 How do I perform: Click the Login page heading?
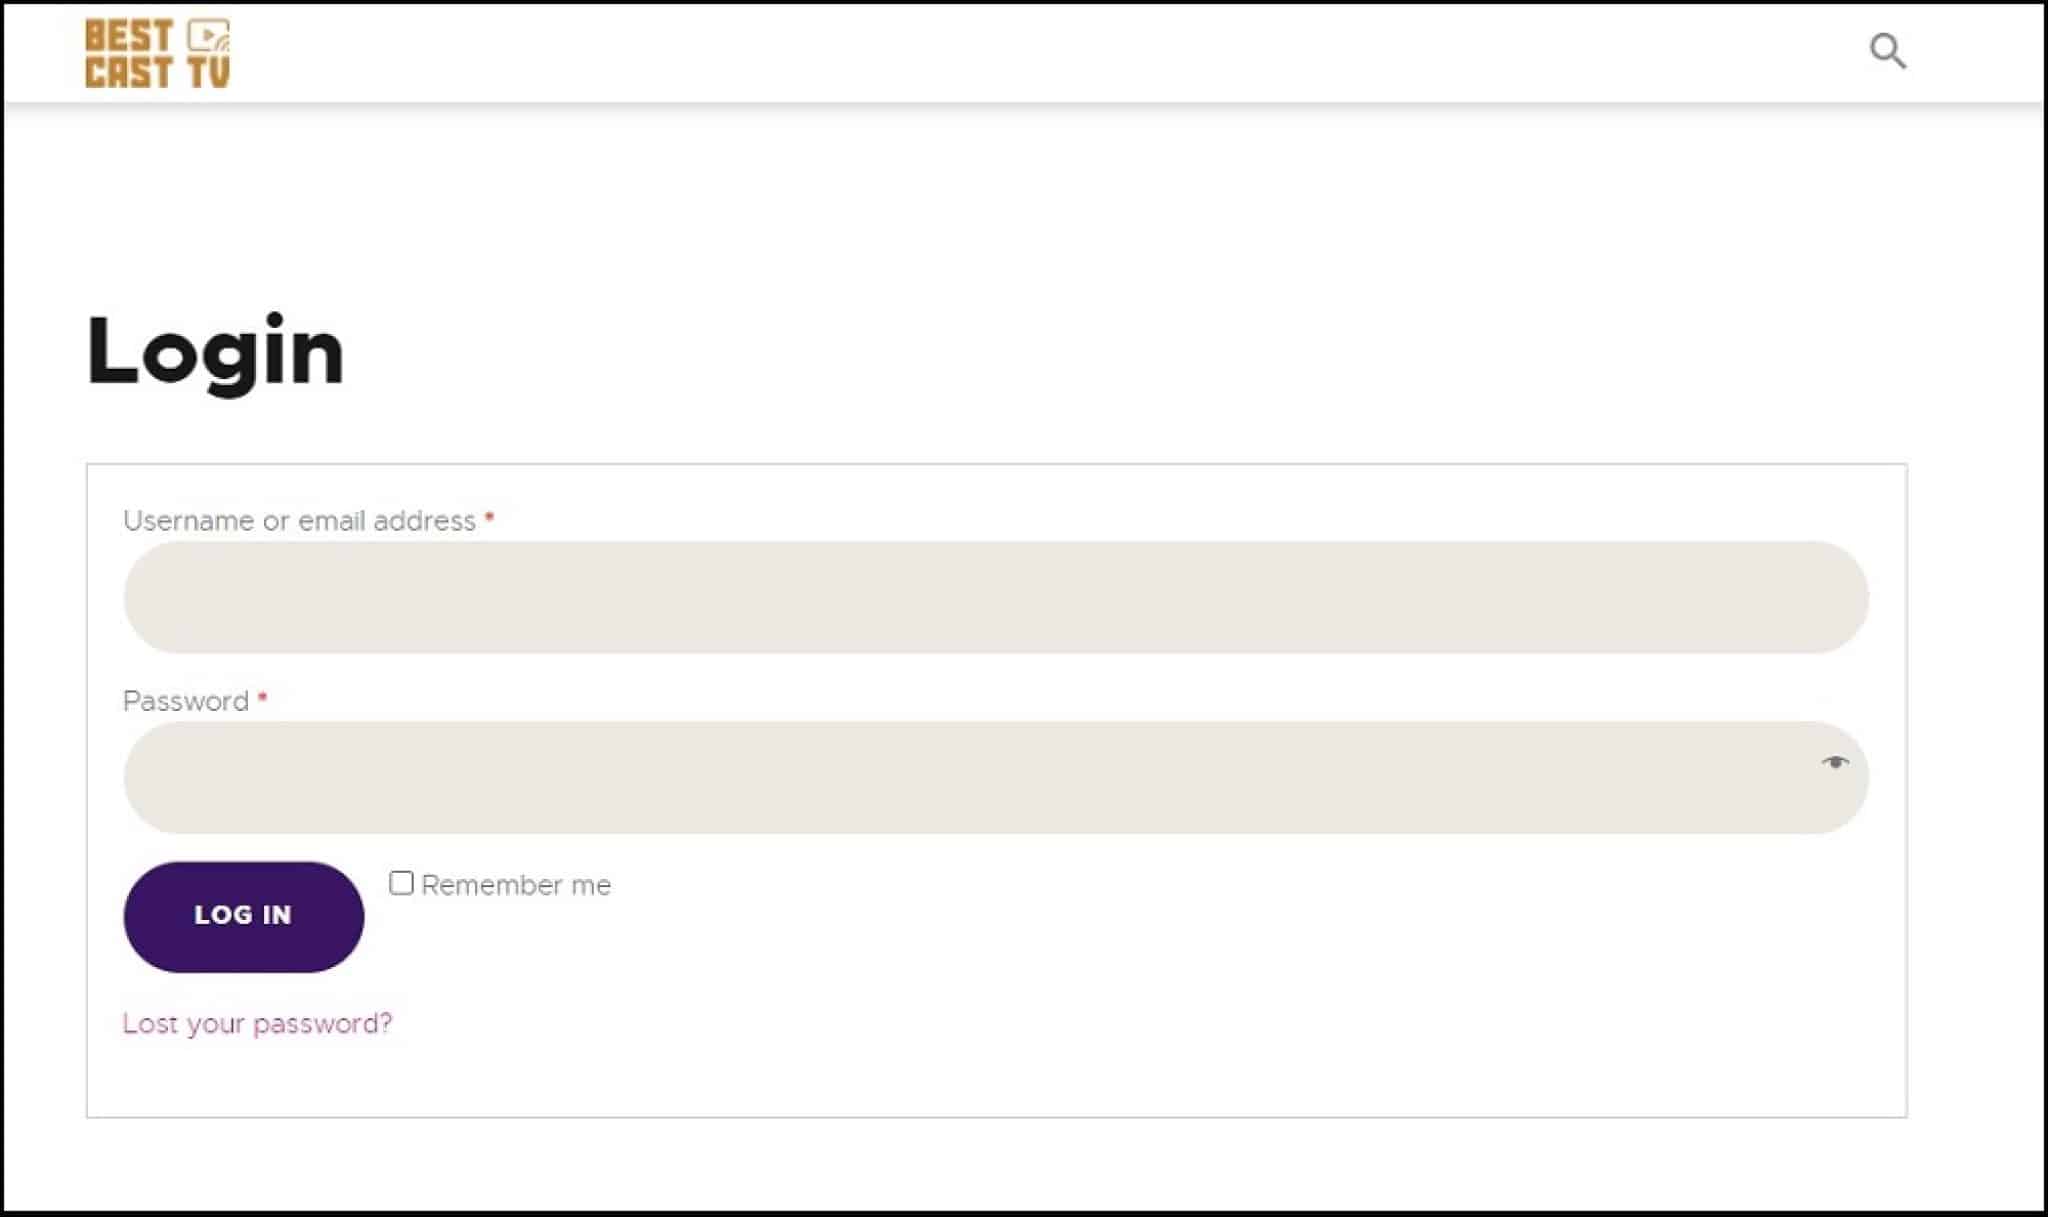[216, 353]
